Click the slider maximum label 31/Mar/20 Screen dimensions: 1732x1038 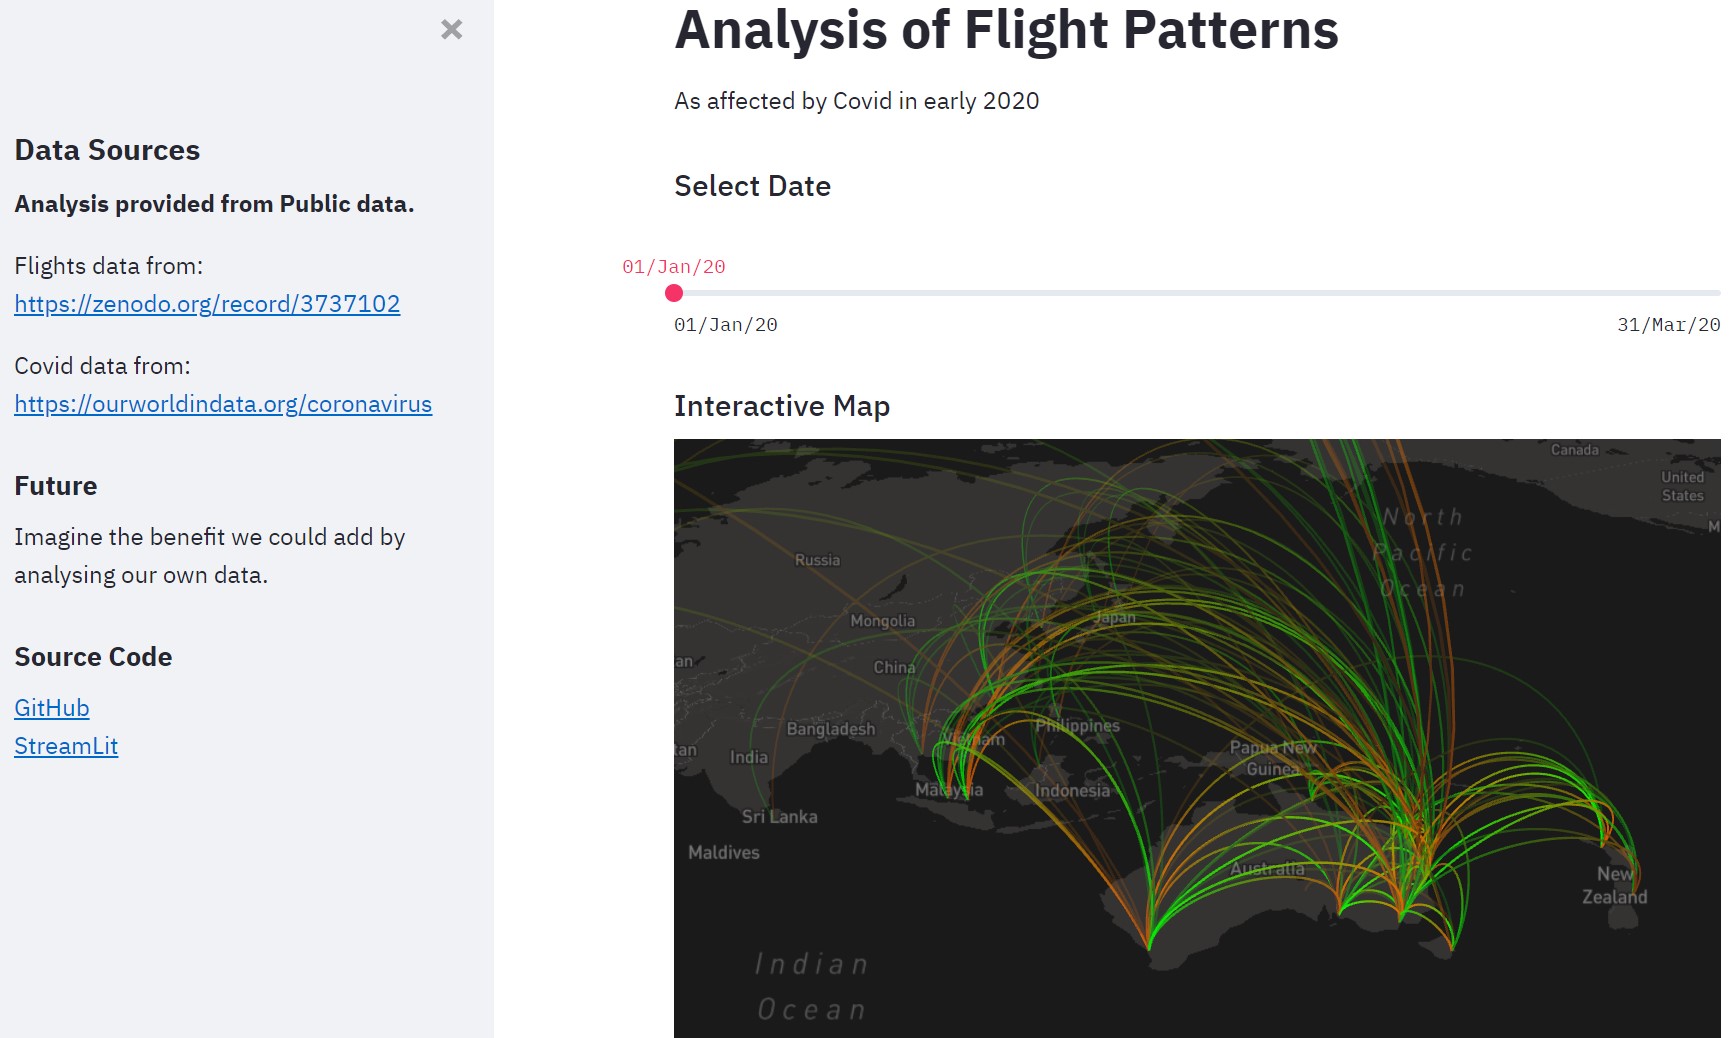pos(1669,325)
